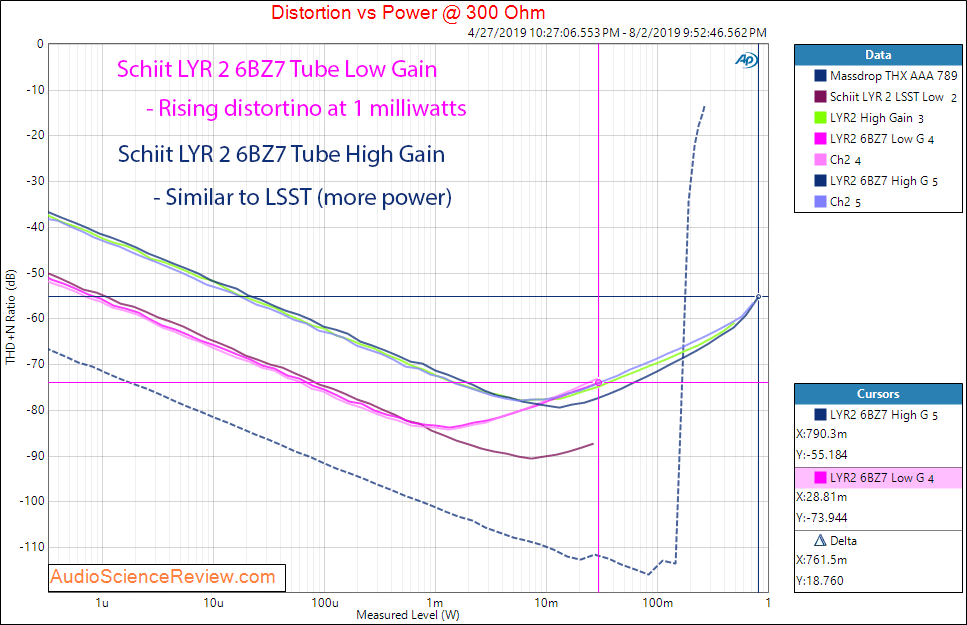Click the 100m x-axis tick label
The width and height of the screenshot is (967, 625).
pos(657,603)
